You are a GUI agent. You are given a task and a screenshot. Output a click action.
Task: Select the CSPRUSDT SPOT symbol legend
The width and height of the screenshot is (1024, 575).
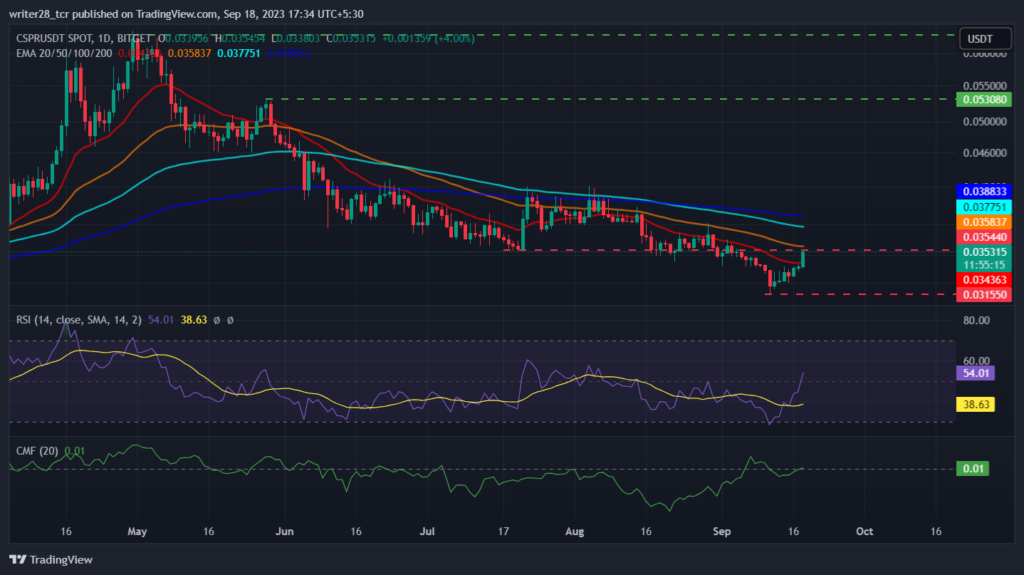pos(84,39)
